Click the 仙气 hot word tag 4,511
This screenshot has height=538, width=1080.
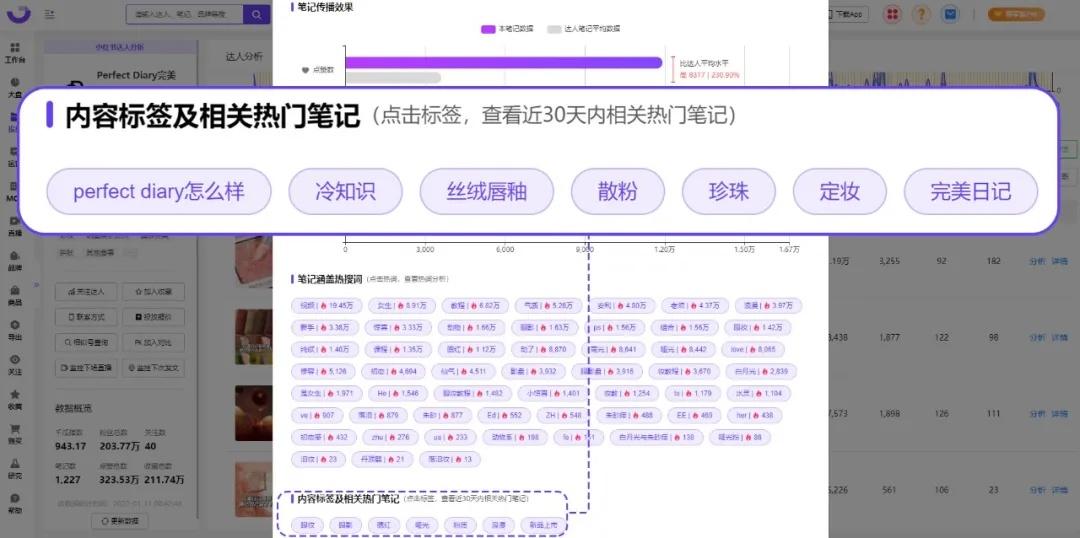[462, 371]
